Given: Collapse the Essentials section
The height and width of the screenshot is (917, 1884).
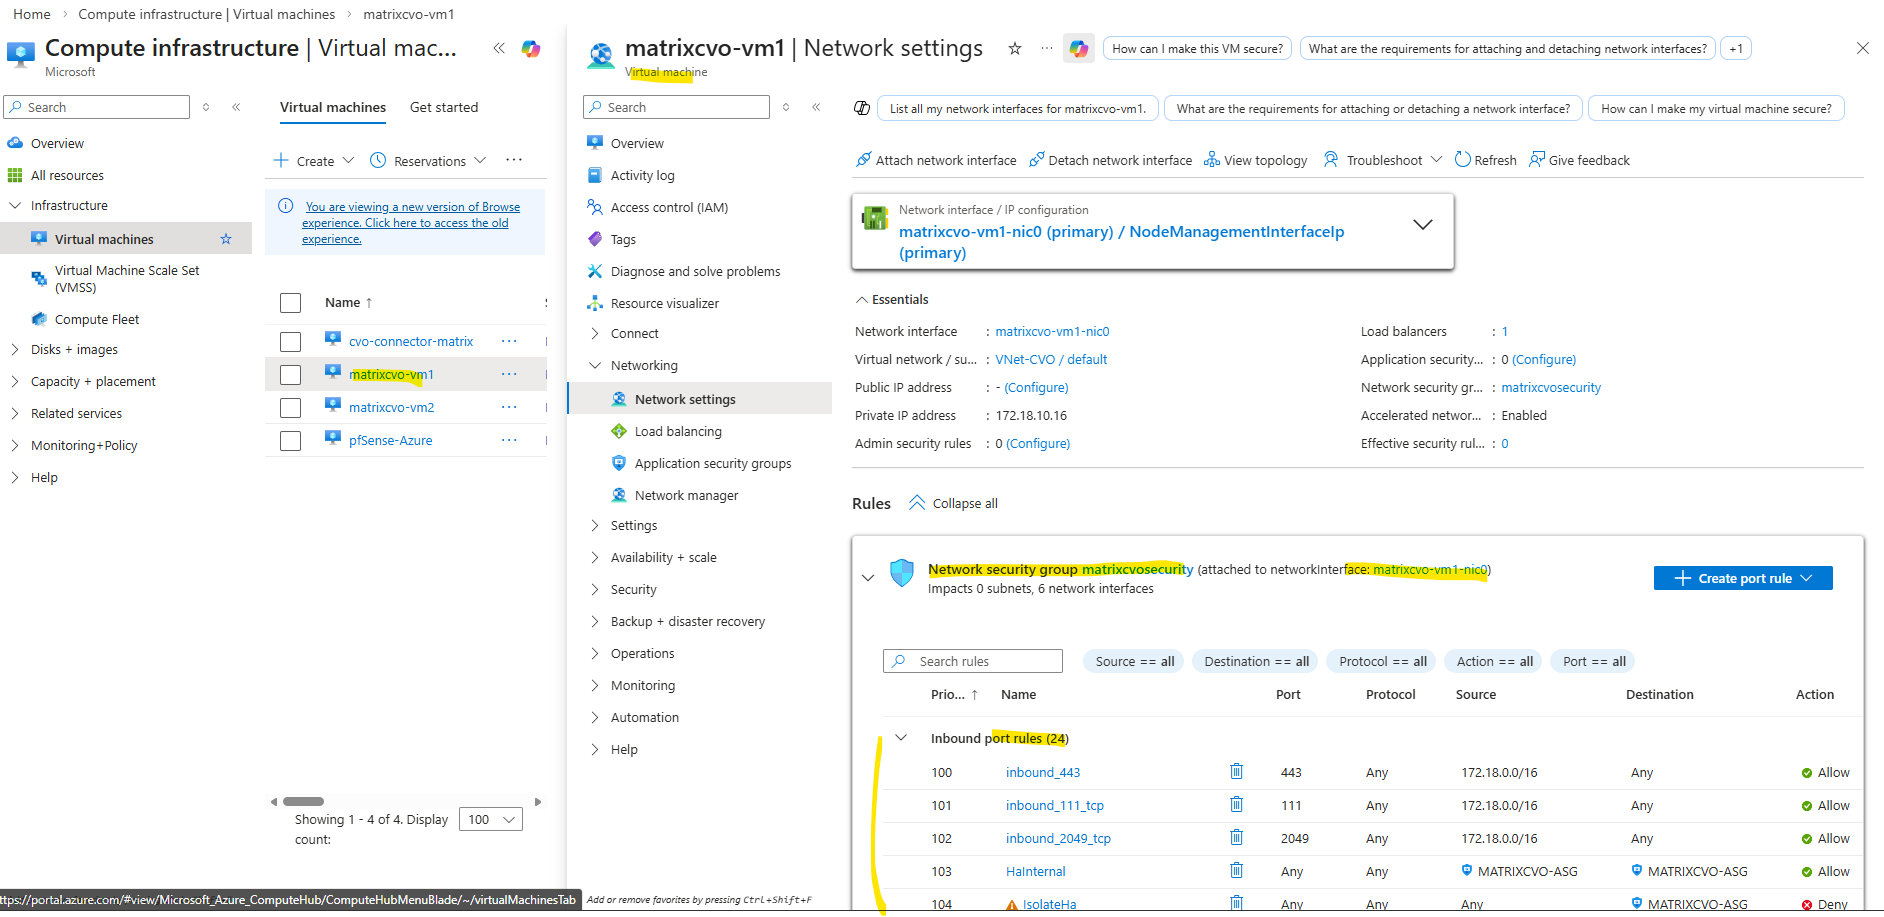Looking at the screenshot, I should (892, 299).
